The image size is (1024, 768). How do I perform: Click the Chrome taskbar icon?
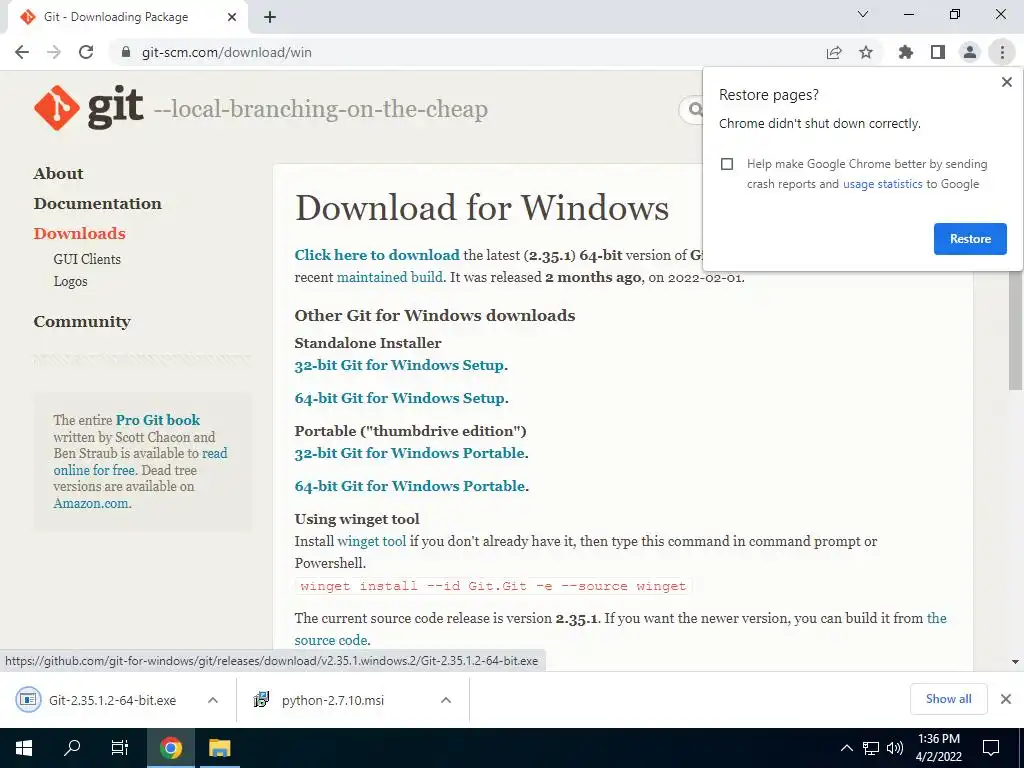170,748
